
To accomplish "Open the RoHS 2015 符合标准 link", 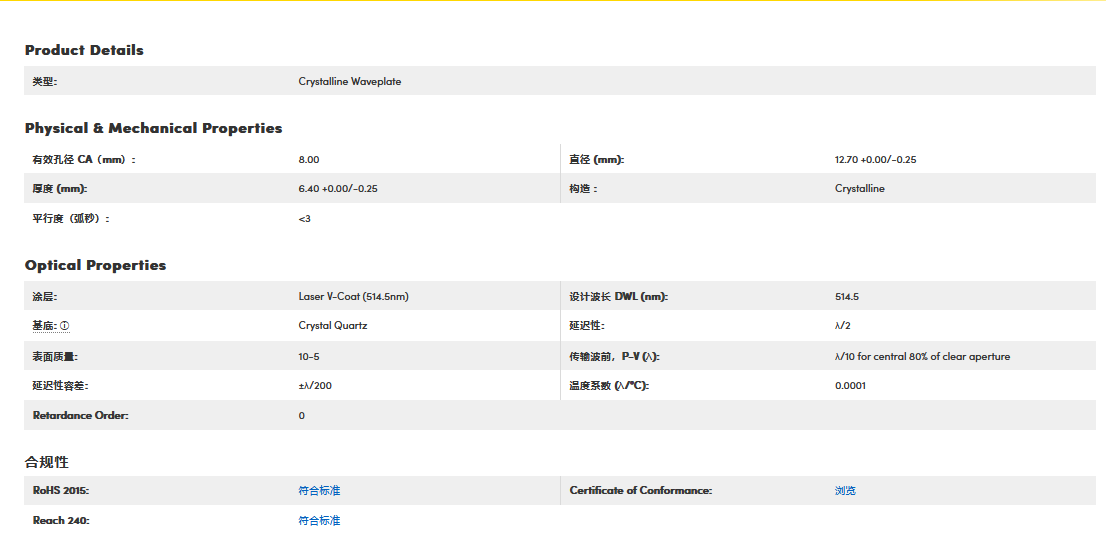I will pos(319,491).
